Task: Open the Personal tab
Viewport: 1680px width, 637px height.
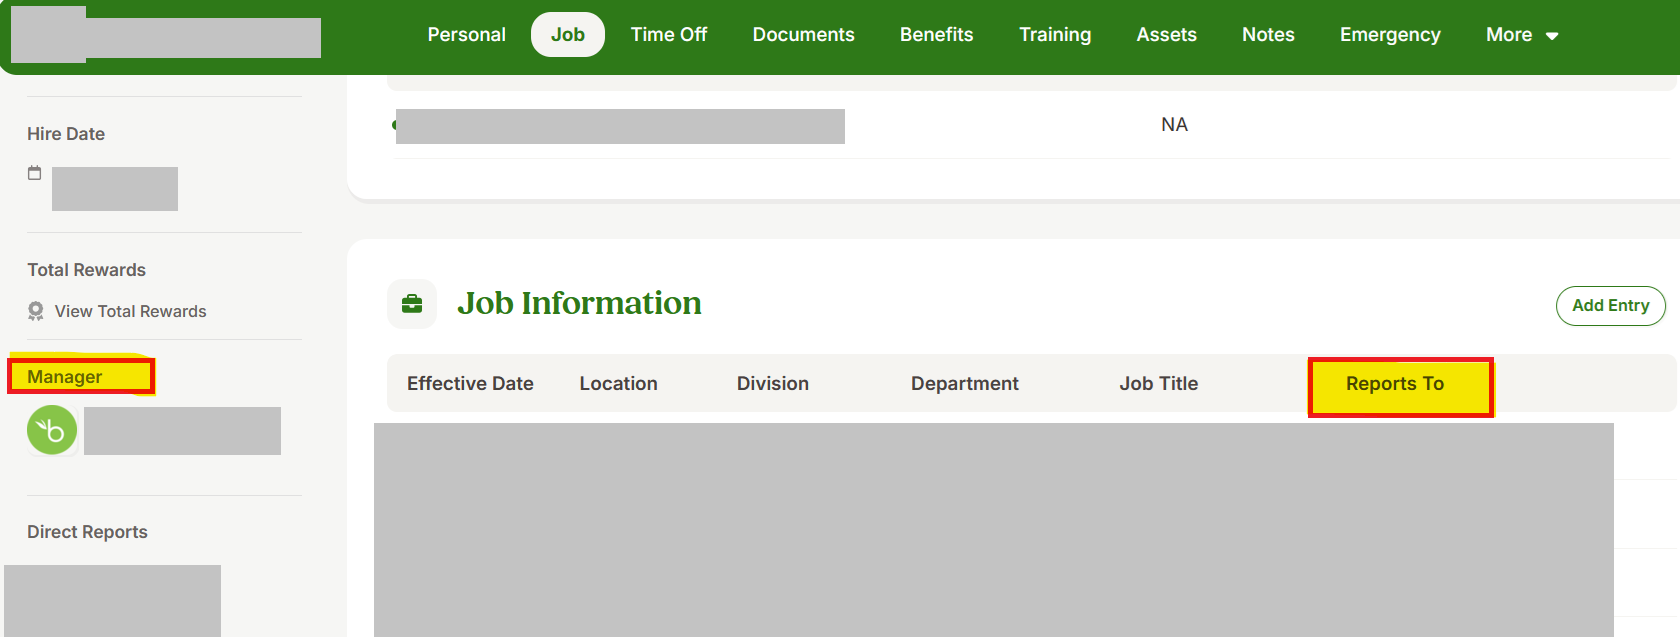Action: [466, 35]
